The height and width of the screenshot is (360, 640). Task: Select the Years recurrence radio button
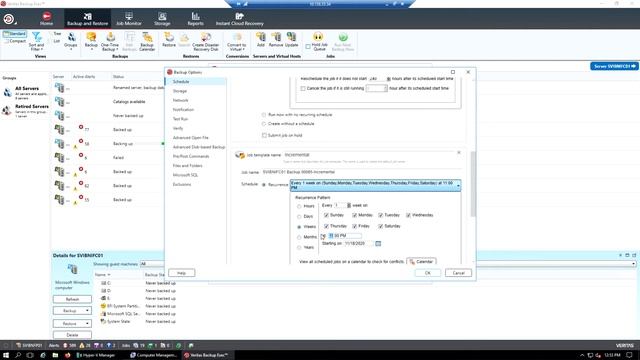click(x=299, y=247)
